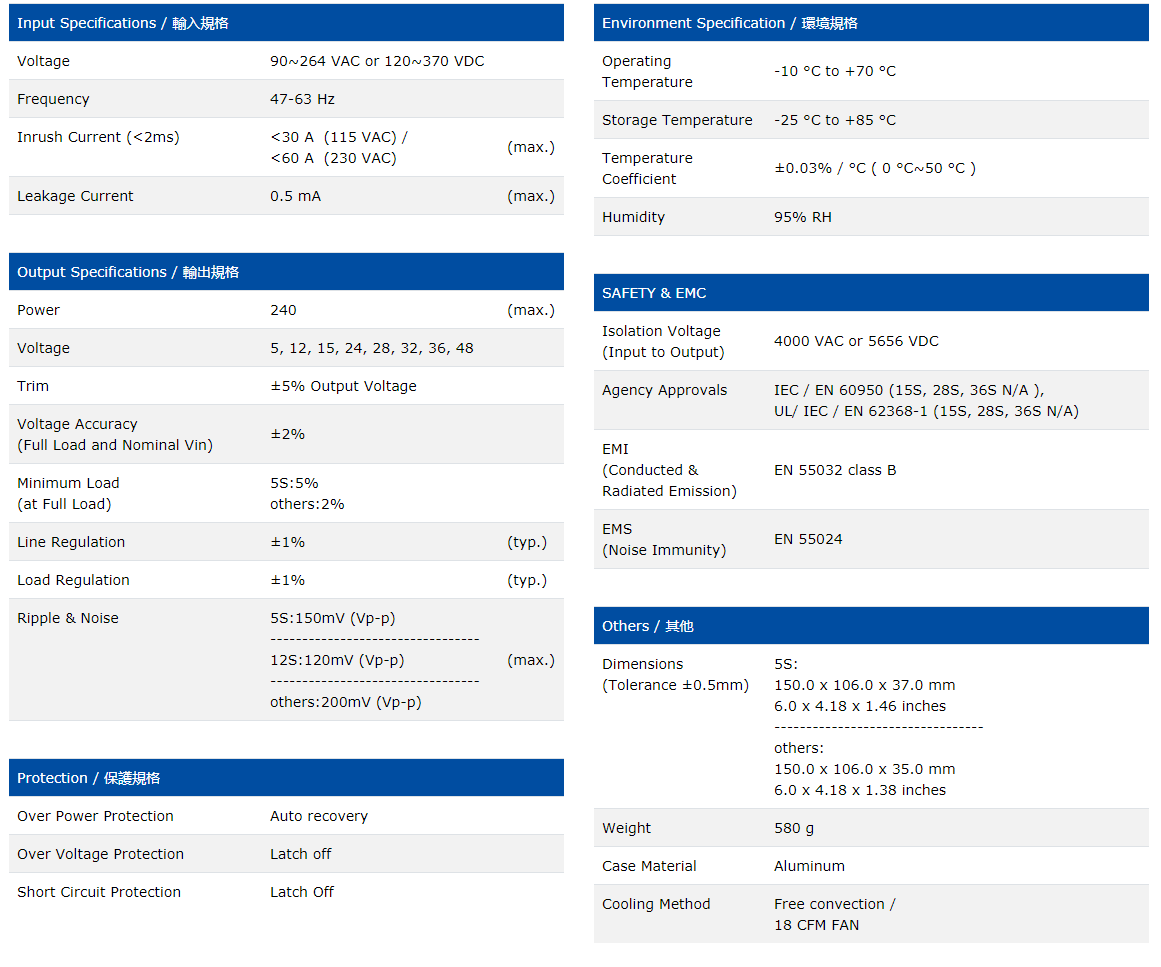Click the output voltage list 5, 12, 15...
This screenshot has height=967, width=1161.
[x=371, y=348]
